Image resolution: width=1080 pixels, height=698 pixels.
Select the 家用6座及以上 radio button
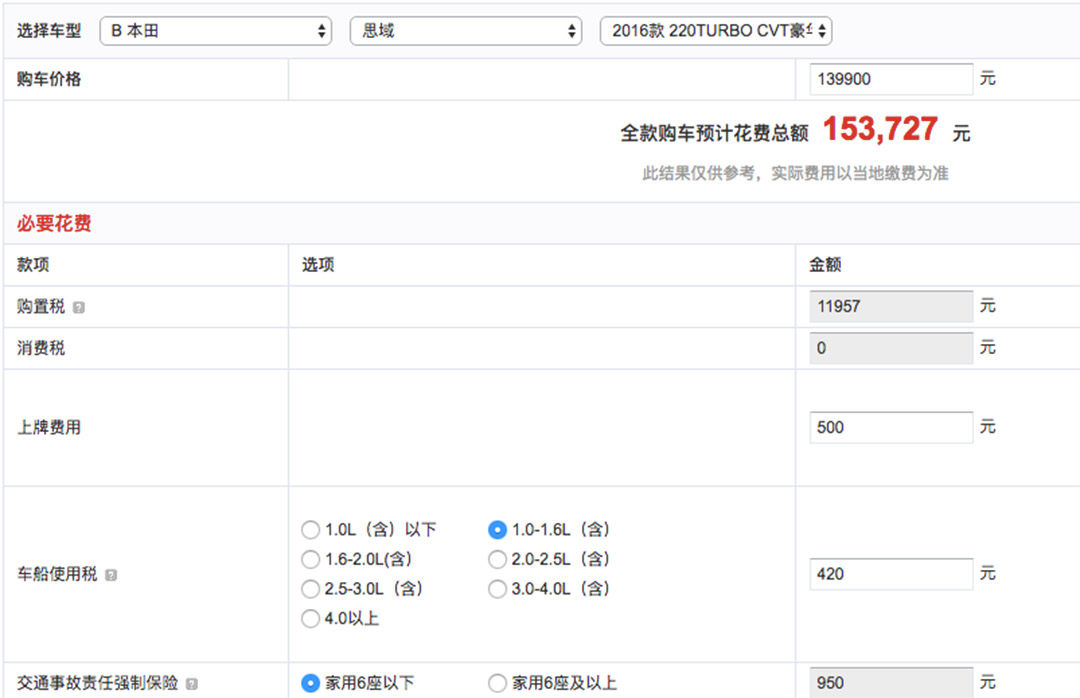[497, 684]
